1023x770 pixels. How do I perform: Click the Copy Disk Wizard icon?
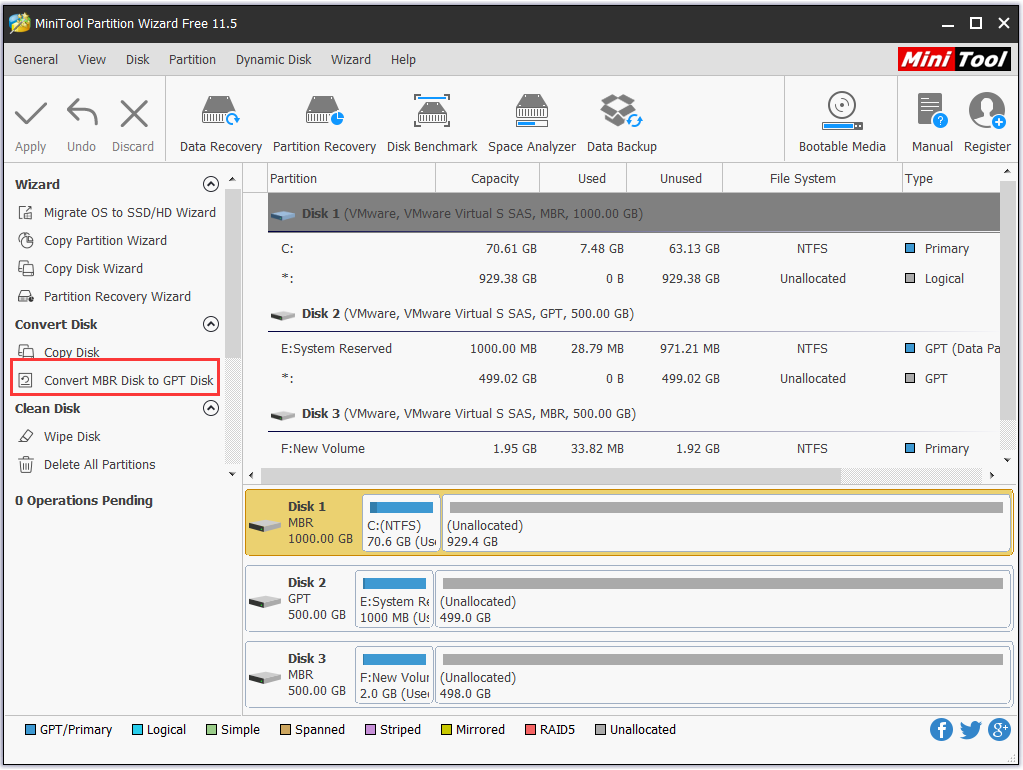pyautogui.click(x=25, y=269)
